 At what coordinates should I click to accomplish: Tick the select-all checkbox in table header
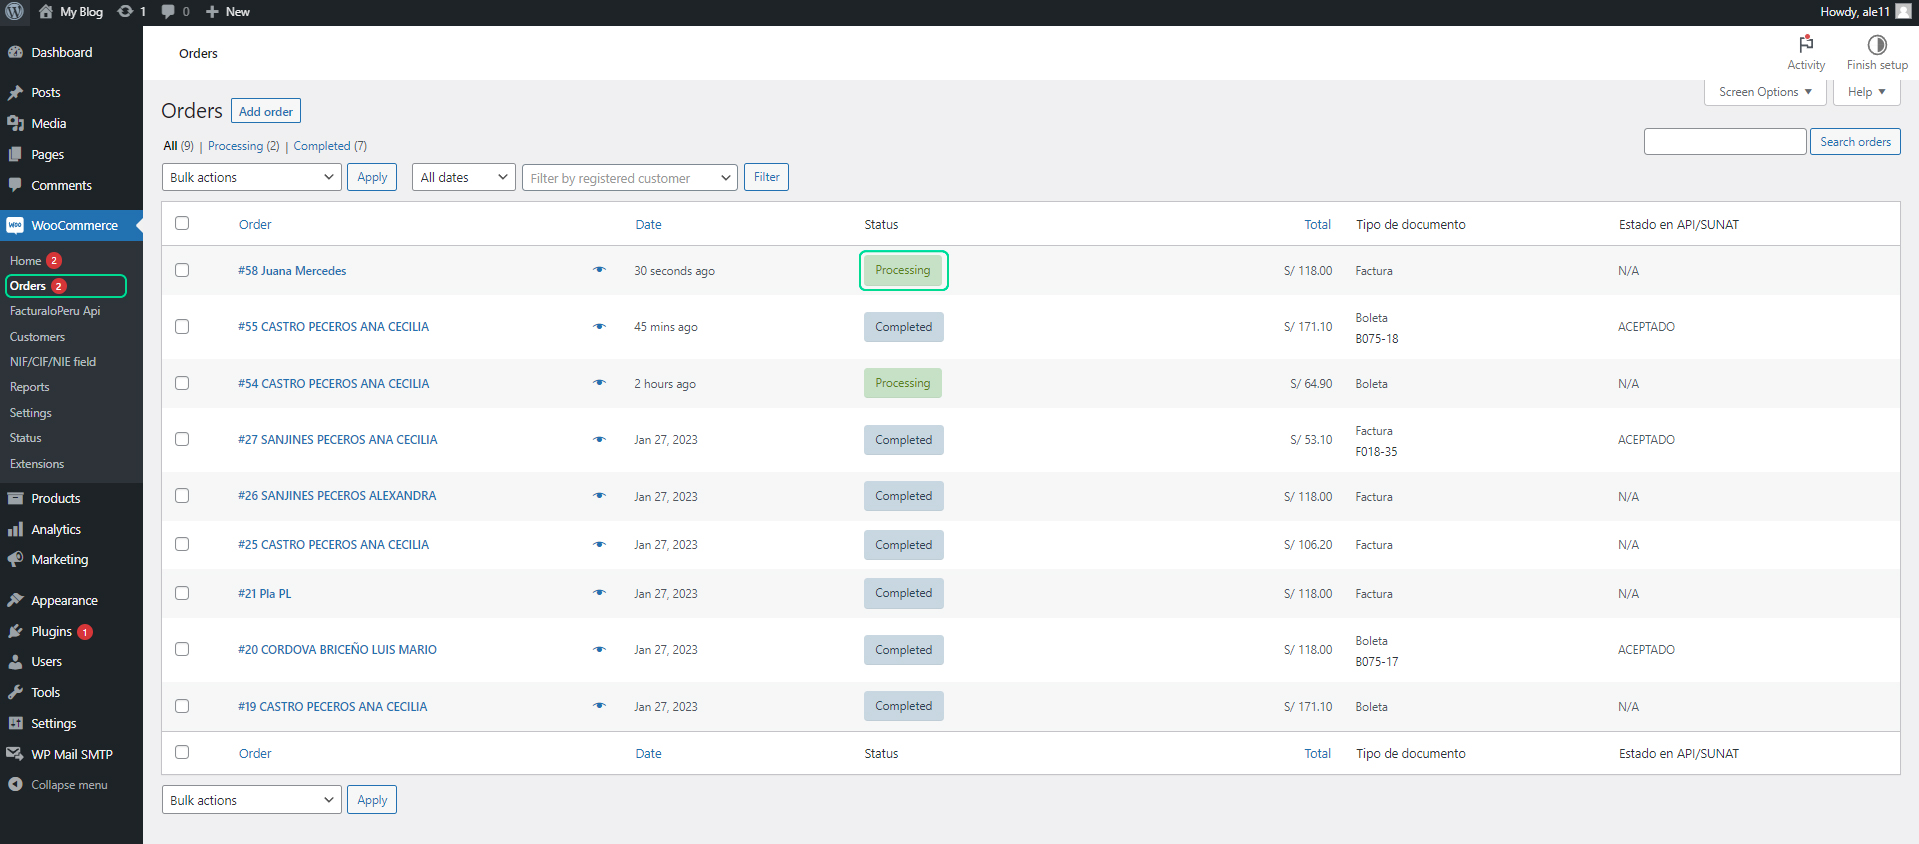(182, 223)
